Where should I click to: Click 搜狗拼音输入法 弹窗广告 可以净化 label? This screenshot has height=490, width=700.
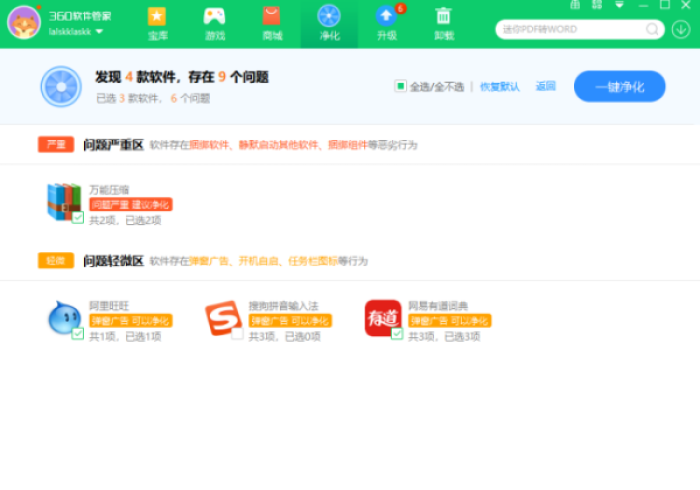[x=290, y=321]
